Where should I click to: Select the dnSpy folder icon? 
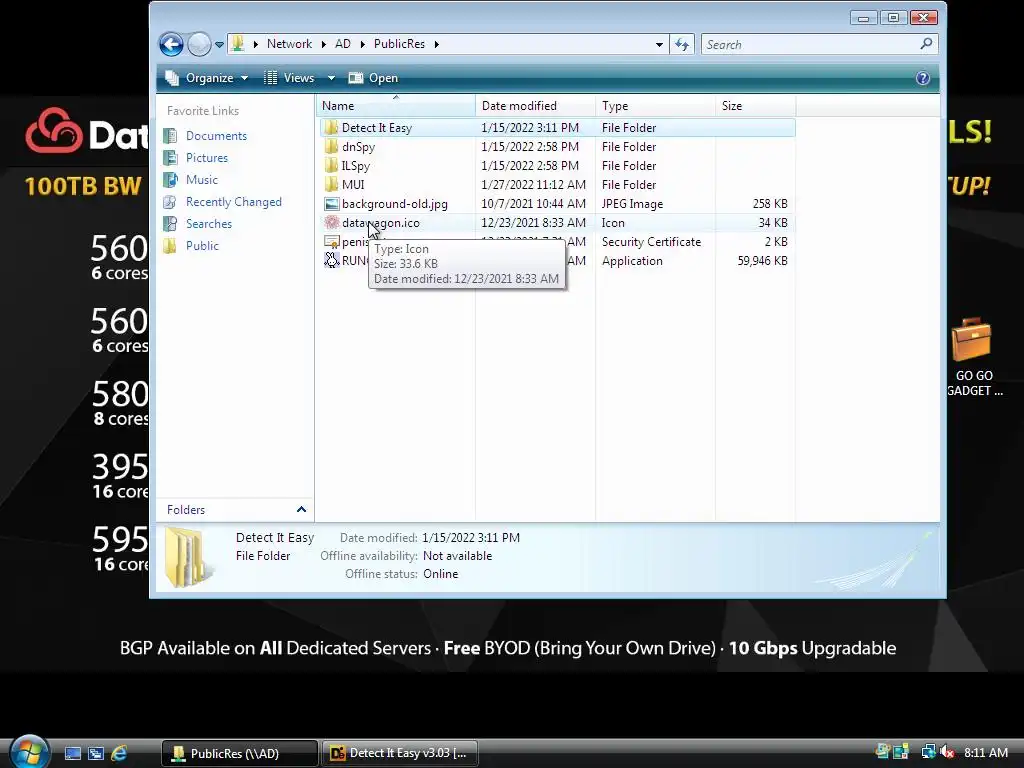331,146
